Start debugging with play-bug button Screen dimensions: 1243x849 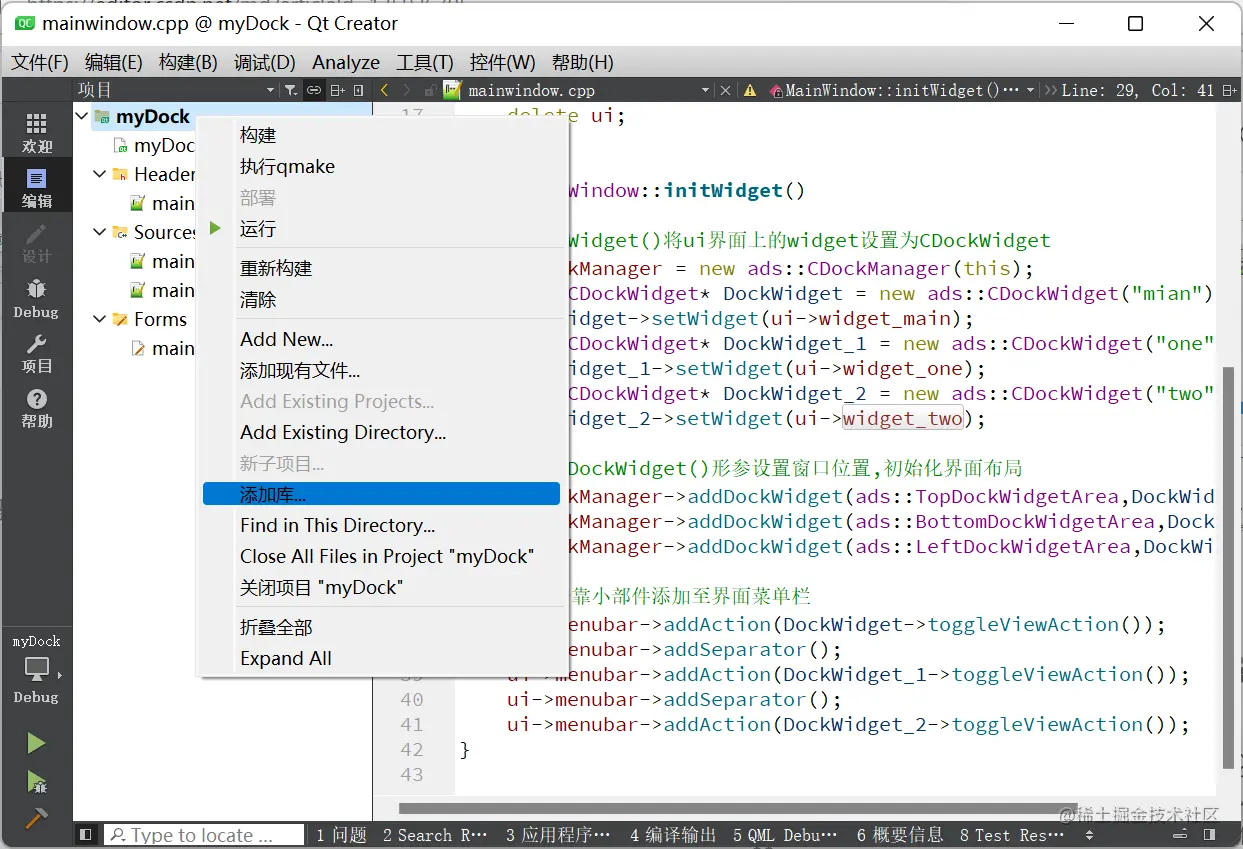pos(36,781)
